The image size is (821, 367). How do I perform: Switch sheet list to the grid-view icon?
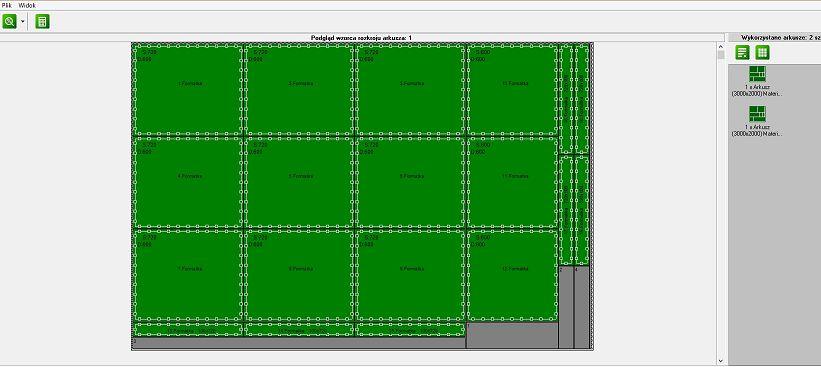(x=762, y=52)
